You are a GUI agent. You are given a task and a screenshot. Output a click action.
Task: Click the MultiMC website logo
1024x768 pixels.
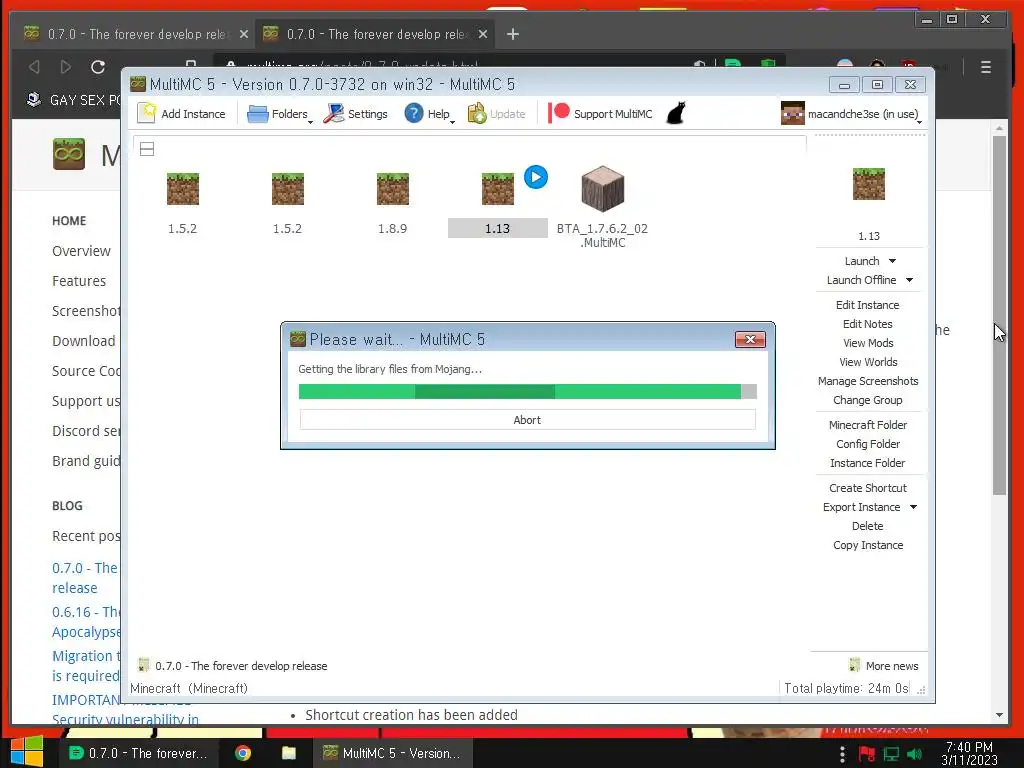point(69,154)
